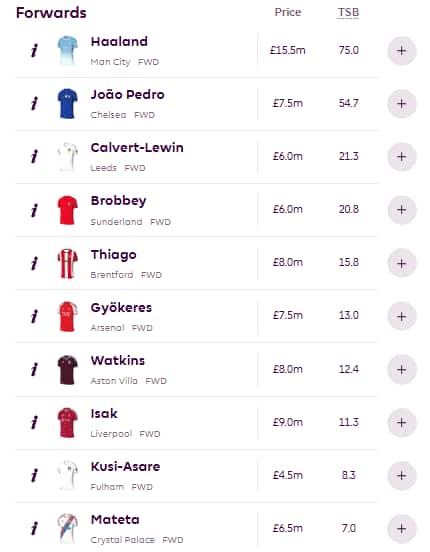Select Watkins' £8.0m price cell

(x=288, y=369)
